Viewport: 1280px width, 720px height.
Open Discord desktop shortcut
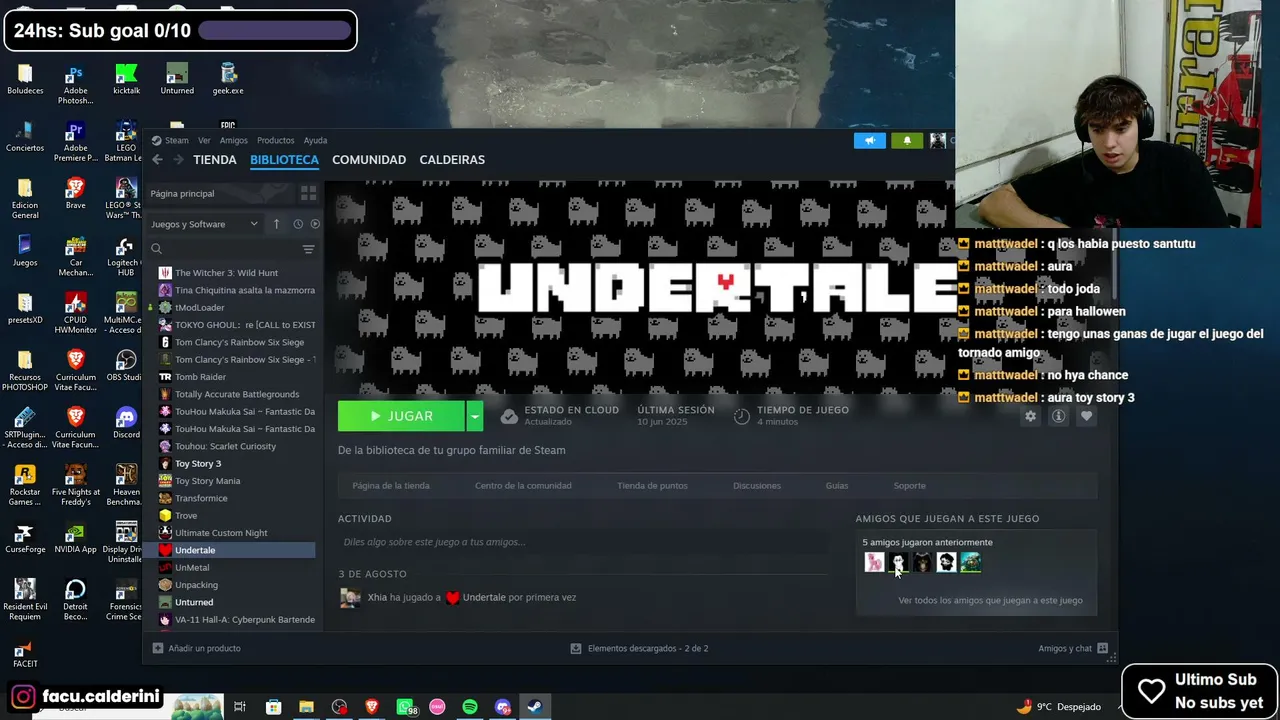click(x=126, y=423)
